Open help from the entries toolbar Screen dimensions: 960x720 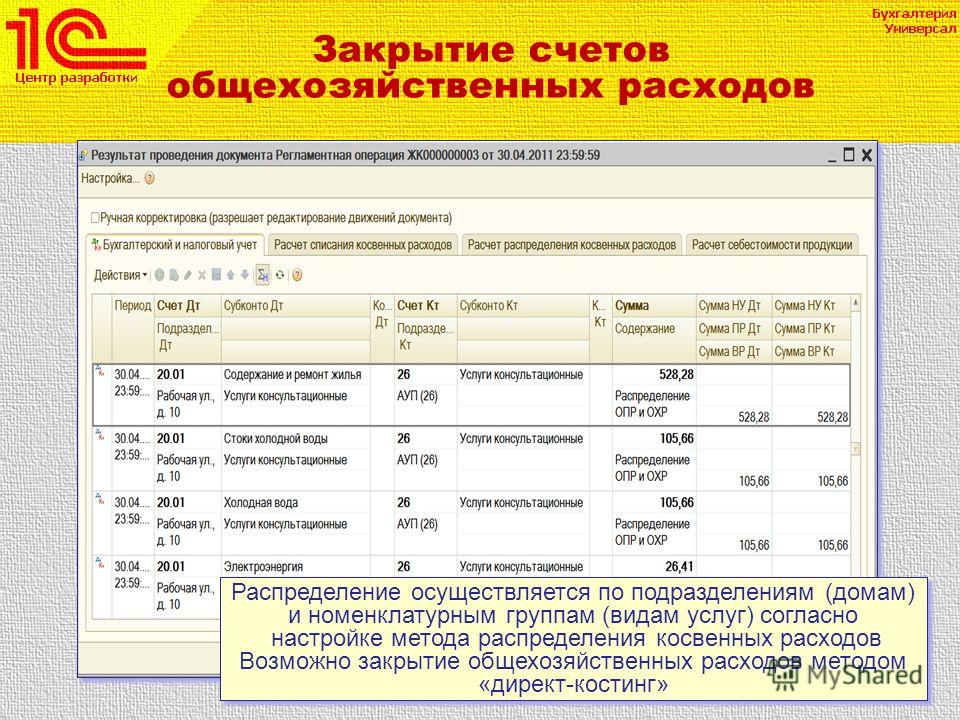tap(297, 276)
